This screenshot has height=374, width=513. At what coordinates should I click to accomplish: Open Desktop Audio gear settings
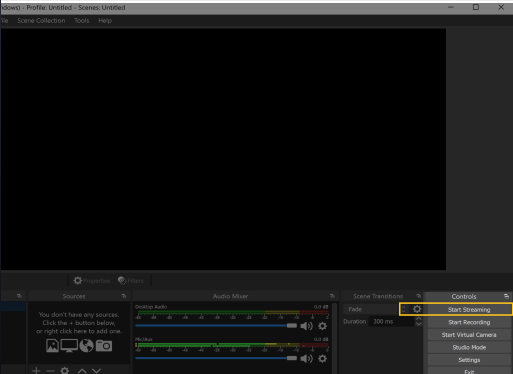pos(322,326)
